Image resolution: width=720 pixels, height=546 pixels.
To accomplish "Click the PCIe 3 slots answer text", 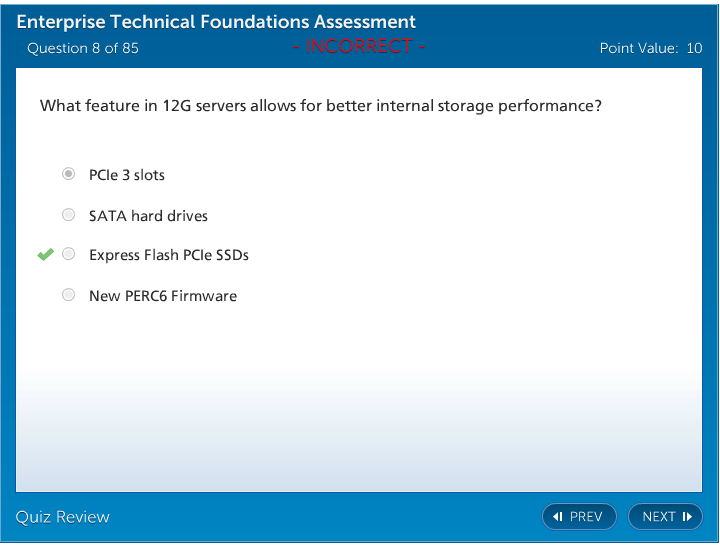I will click(127, 175).
